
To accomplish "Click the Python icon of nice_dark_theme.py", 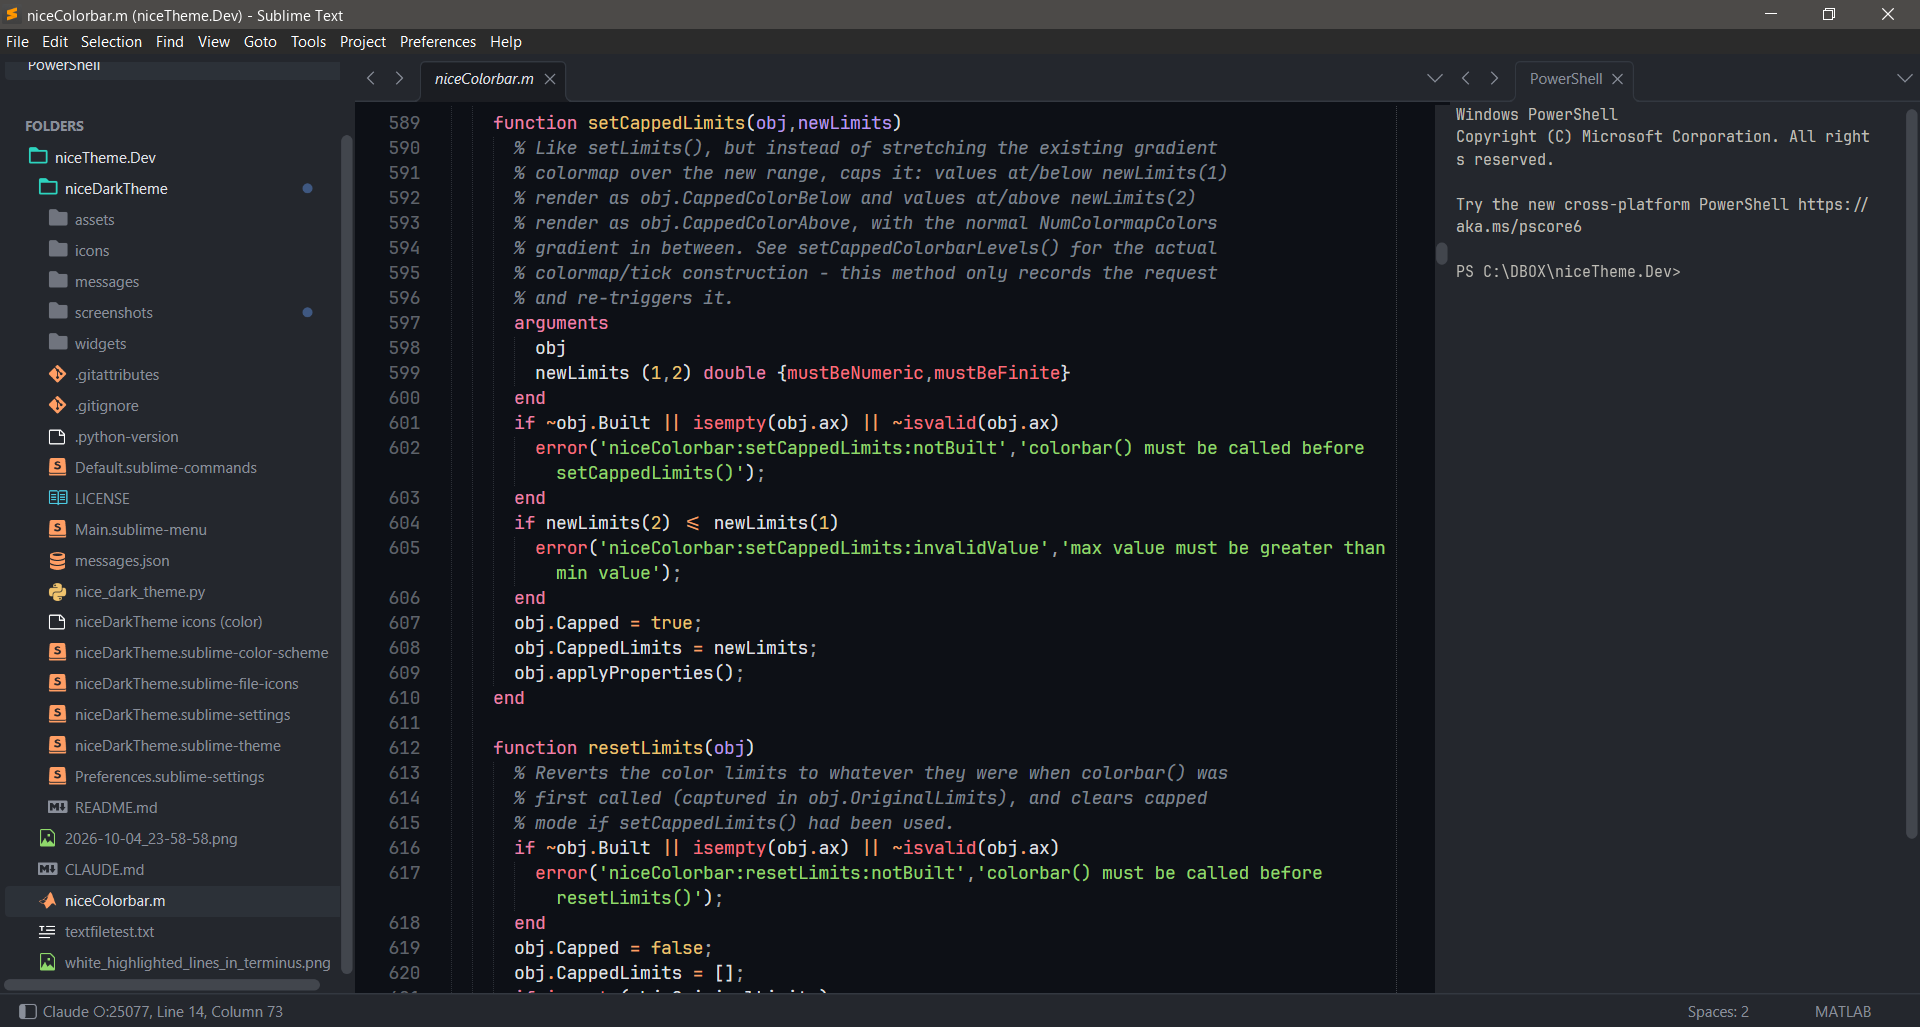I will point(58,591).
